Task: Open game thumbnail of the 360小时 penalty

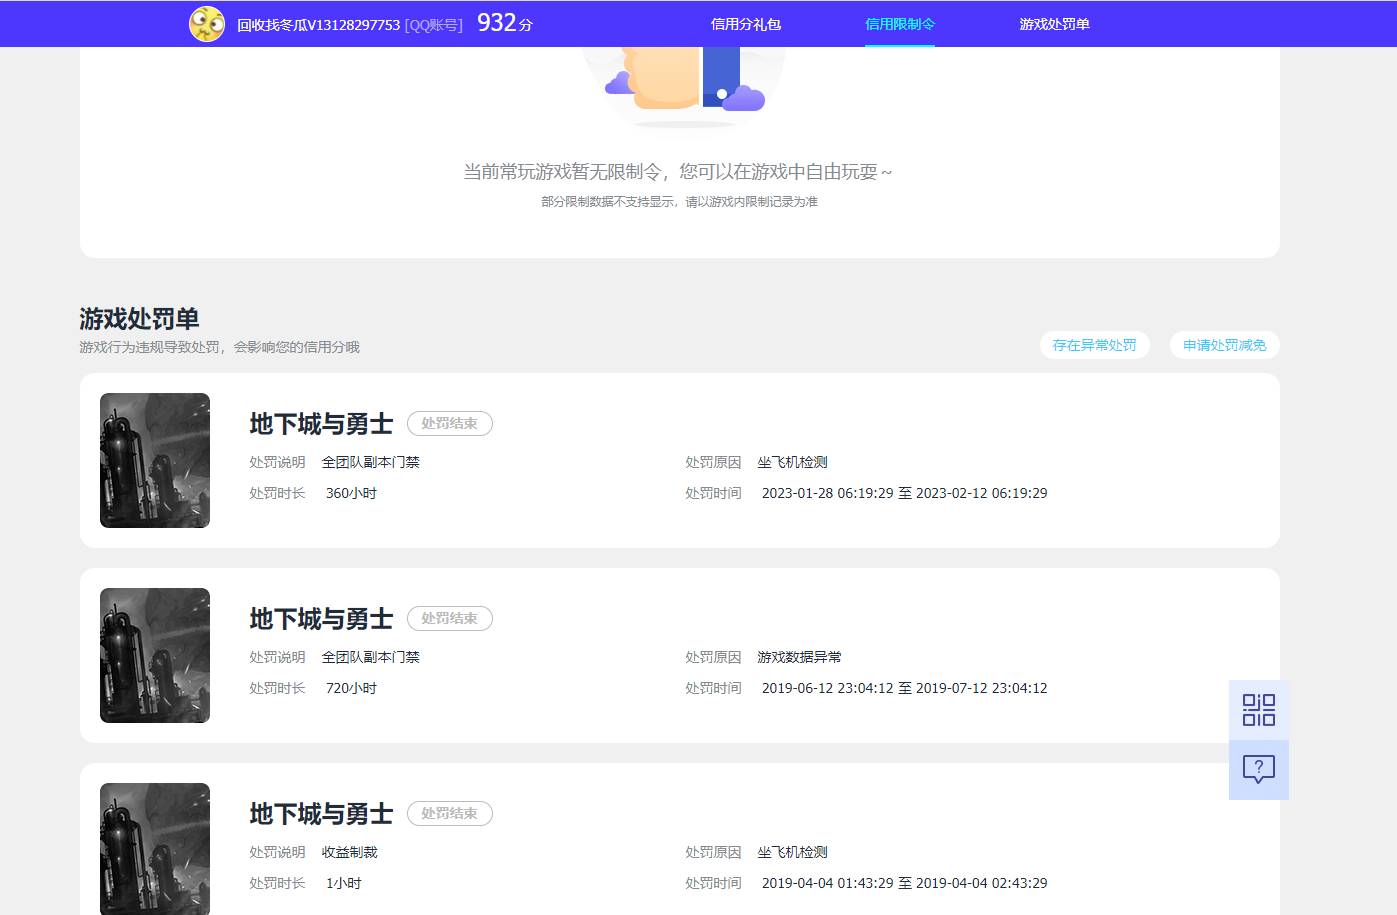Action: tap(155, 460)
